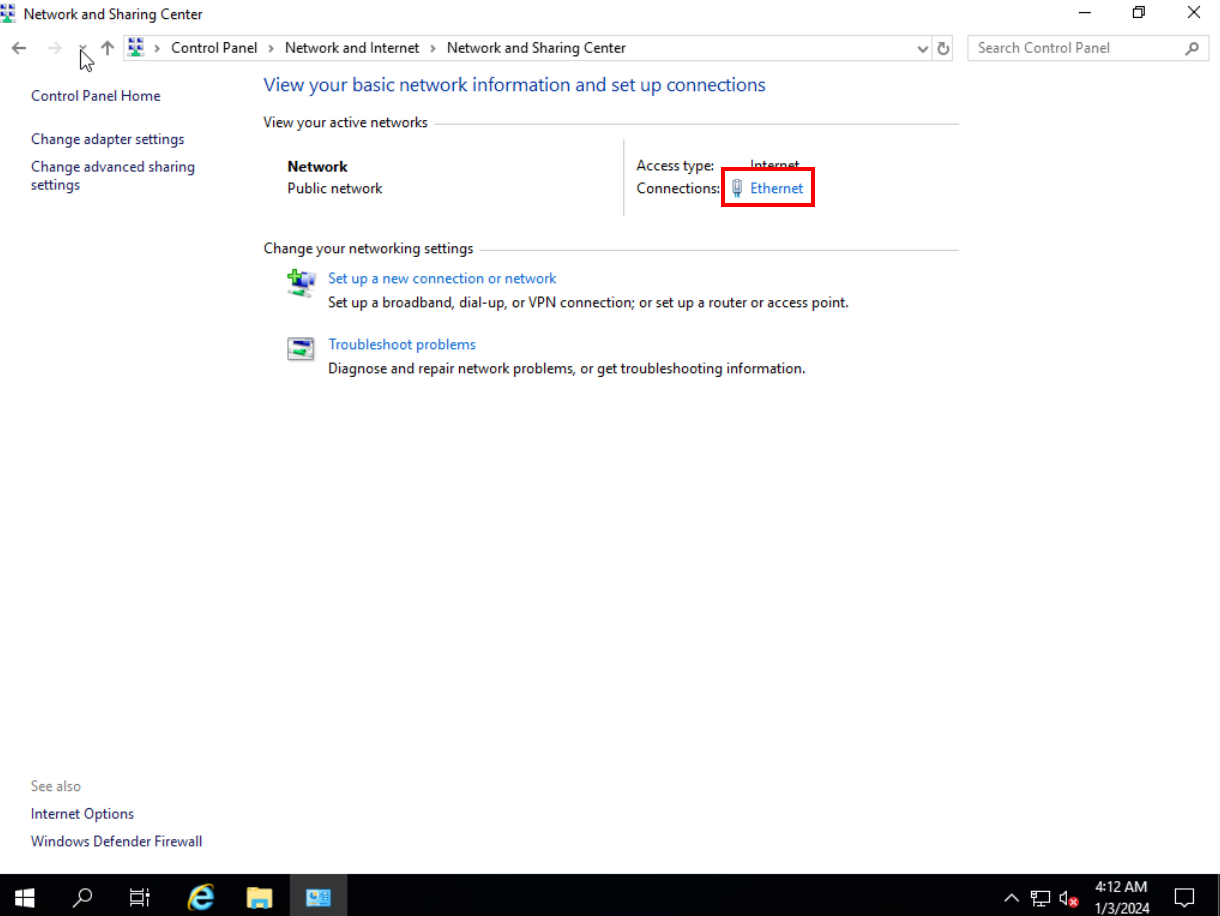The image size is (1220, 916).
Task: Open the Ethernet connection link
Action: pyautogui.click(x=776, y=188)
